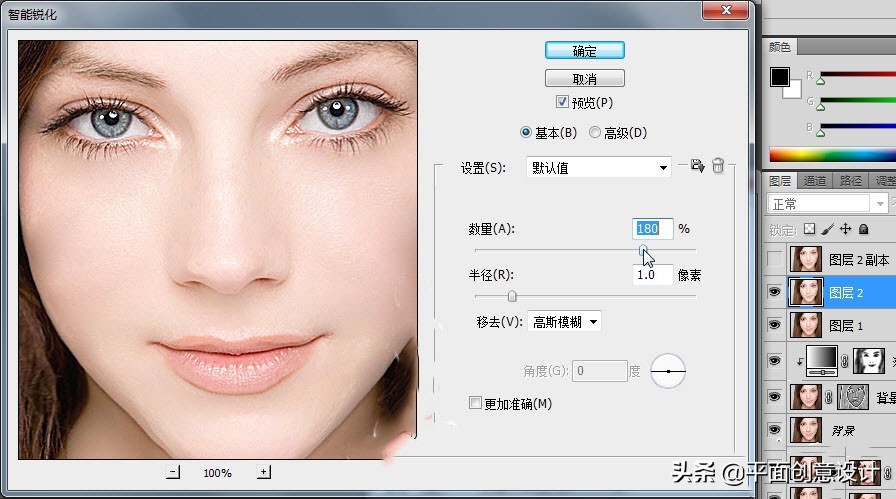This screenshot has height=499, width=896.
Task: Hide the gradient adjustment layer eye
Action: point(774,361)
